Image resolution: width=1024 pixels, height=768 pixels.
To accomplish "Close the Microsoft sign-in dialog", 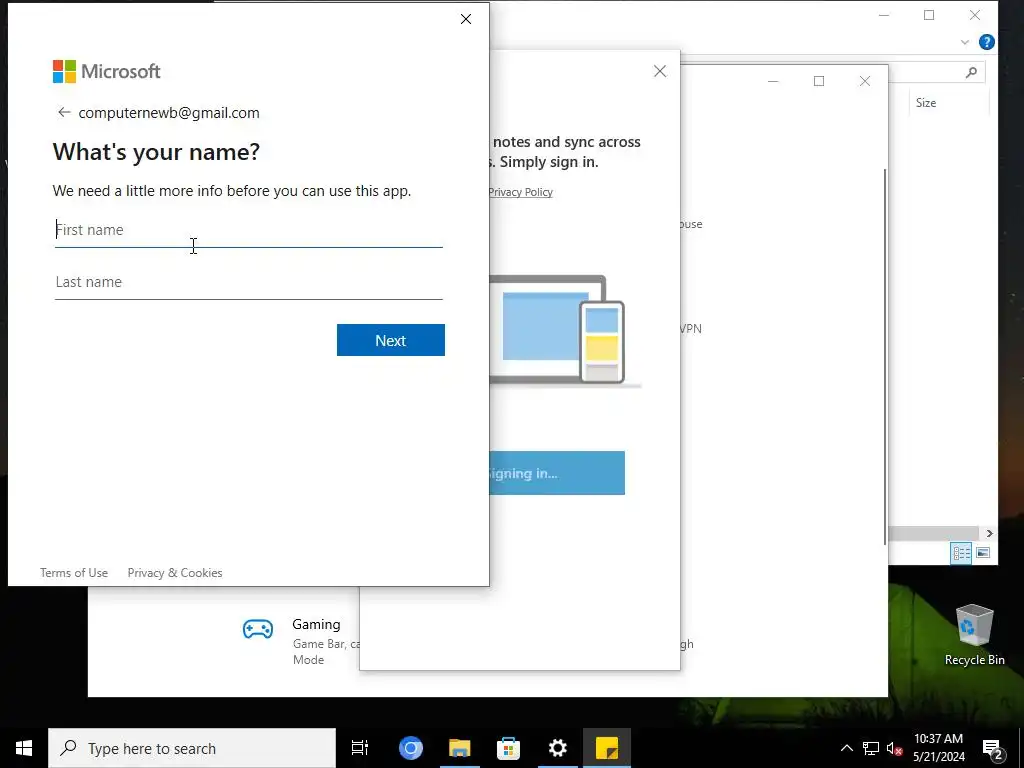I will [466, 19].
